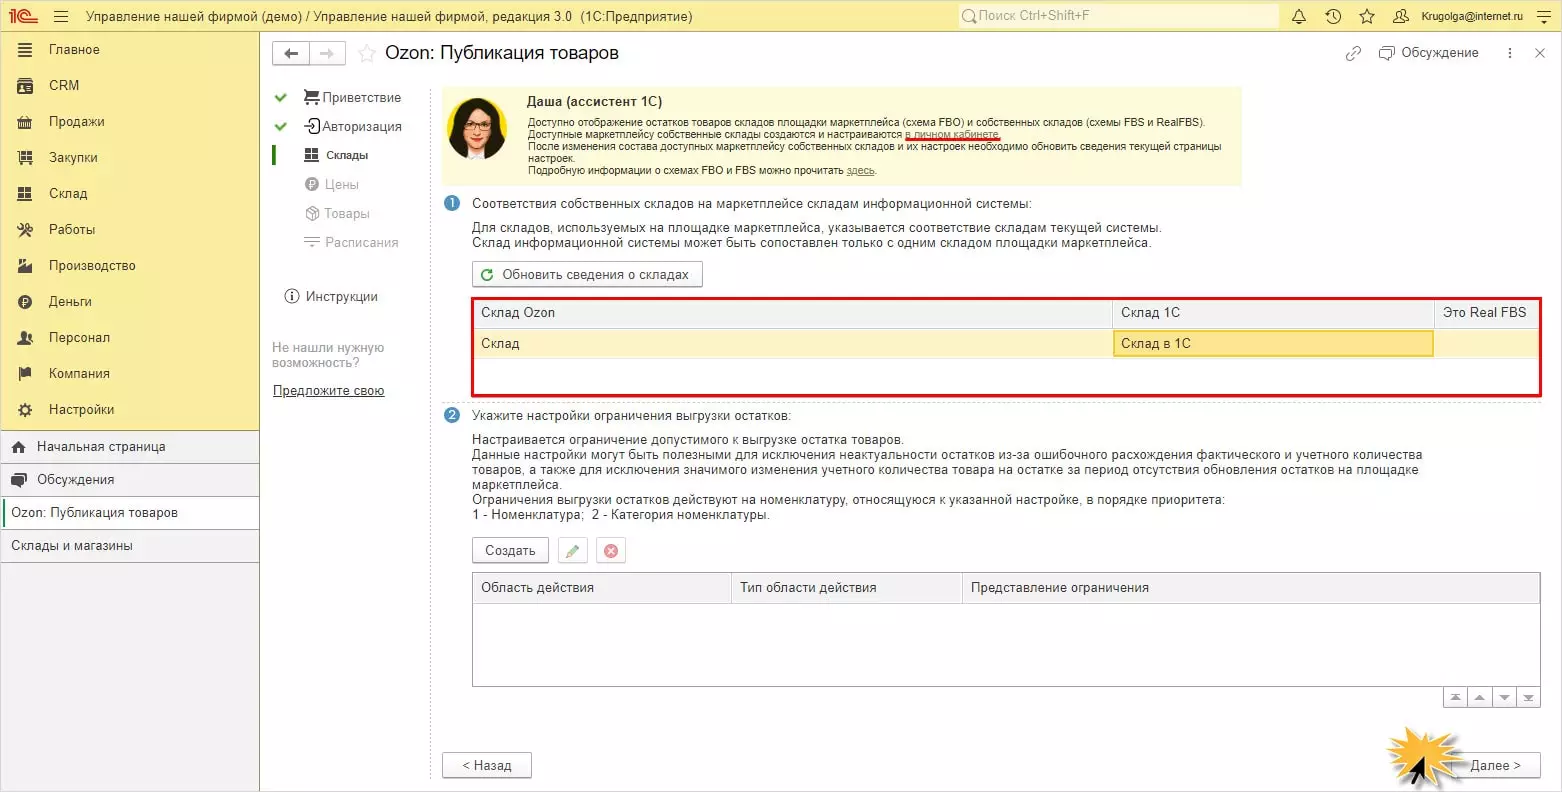Click the Предложите свою link
This screenshot has width=1562, height=792.
pos(328,391)
